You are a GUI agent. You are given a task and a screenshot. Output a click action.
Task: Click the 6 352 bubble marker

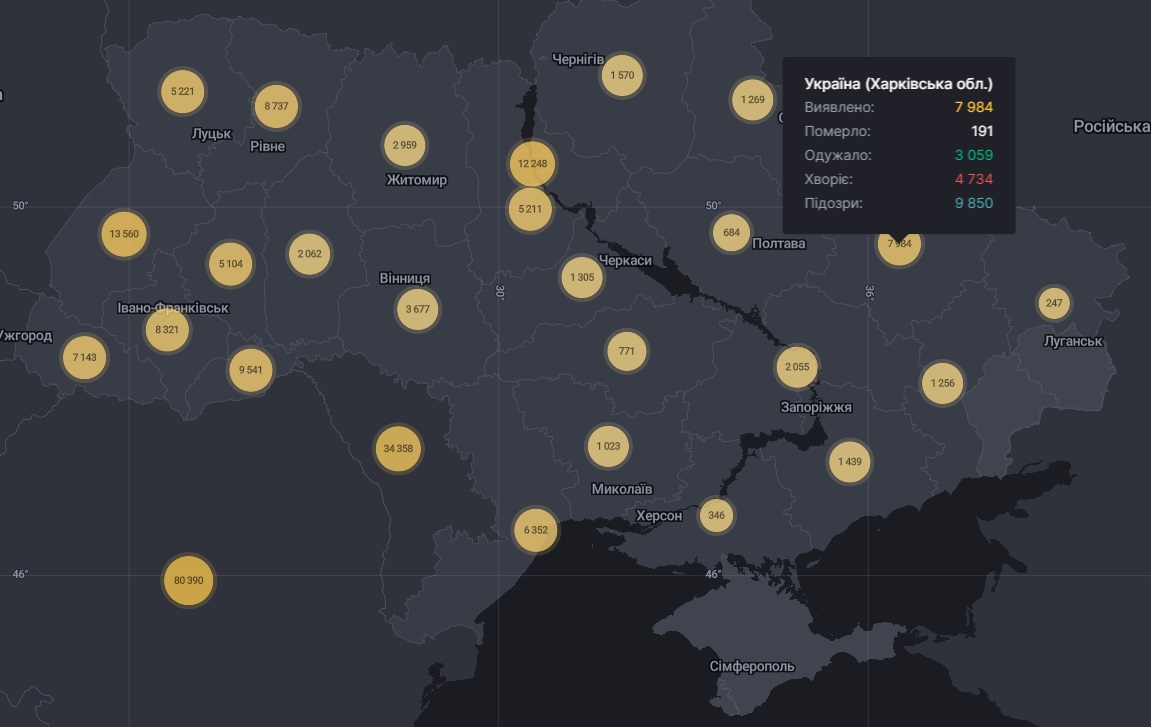[x=535, y=530]
